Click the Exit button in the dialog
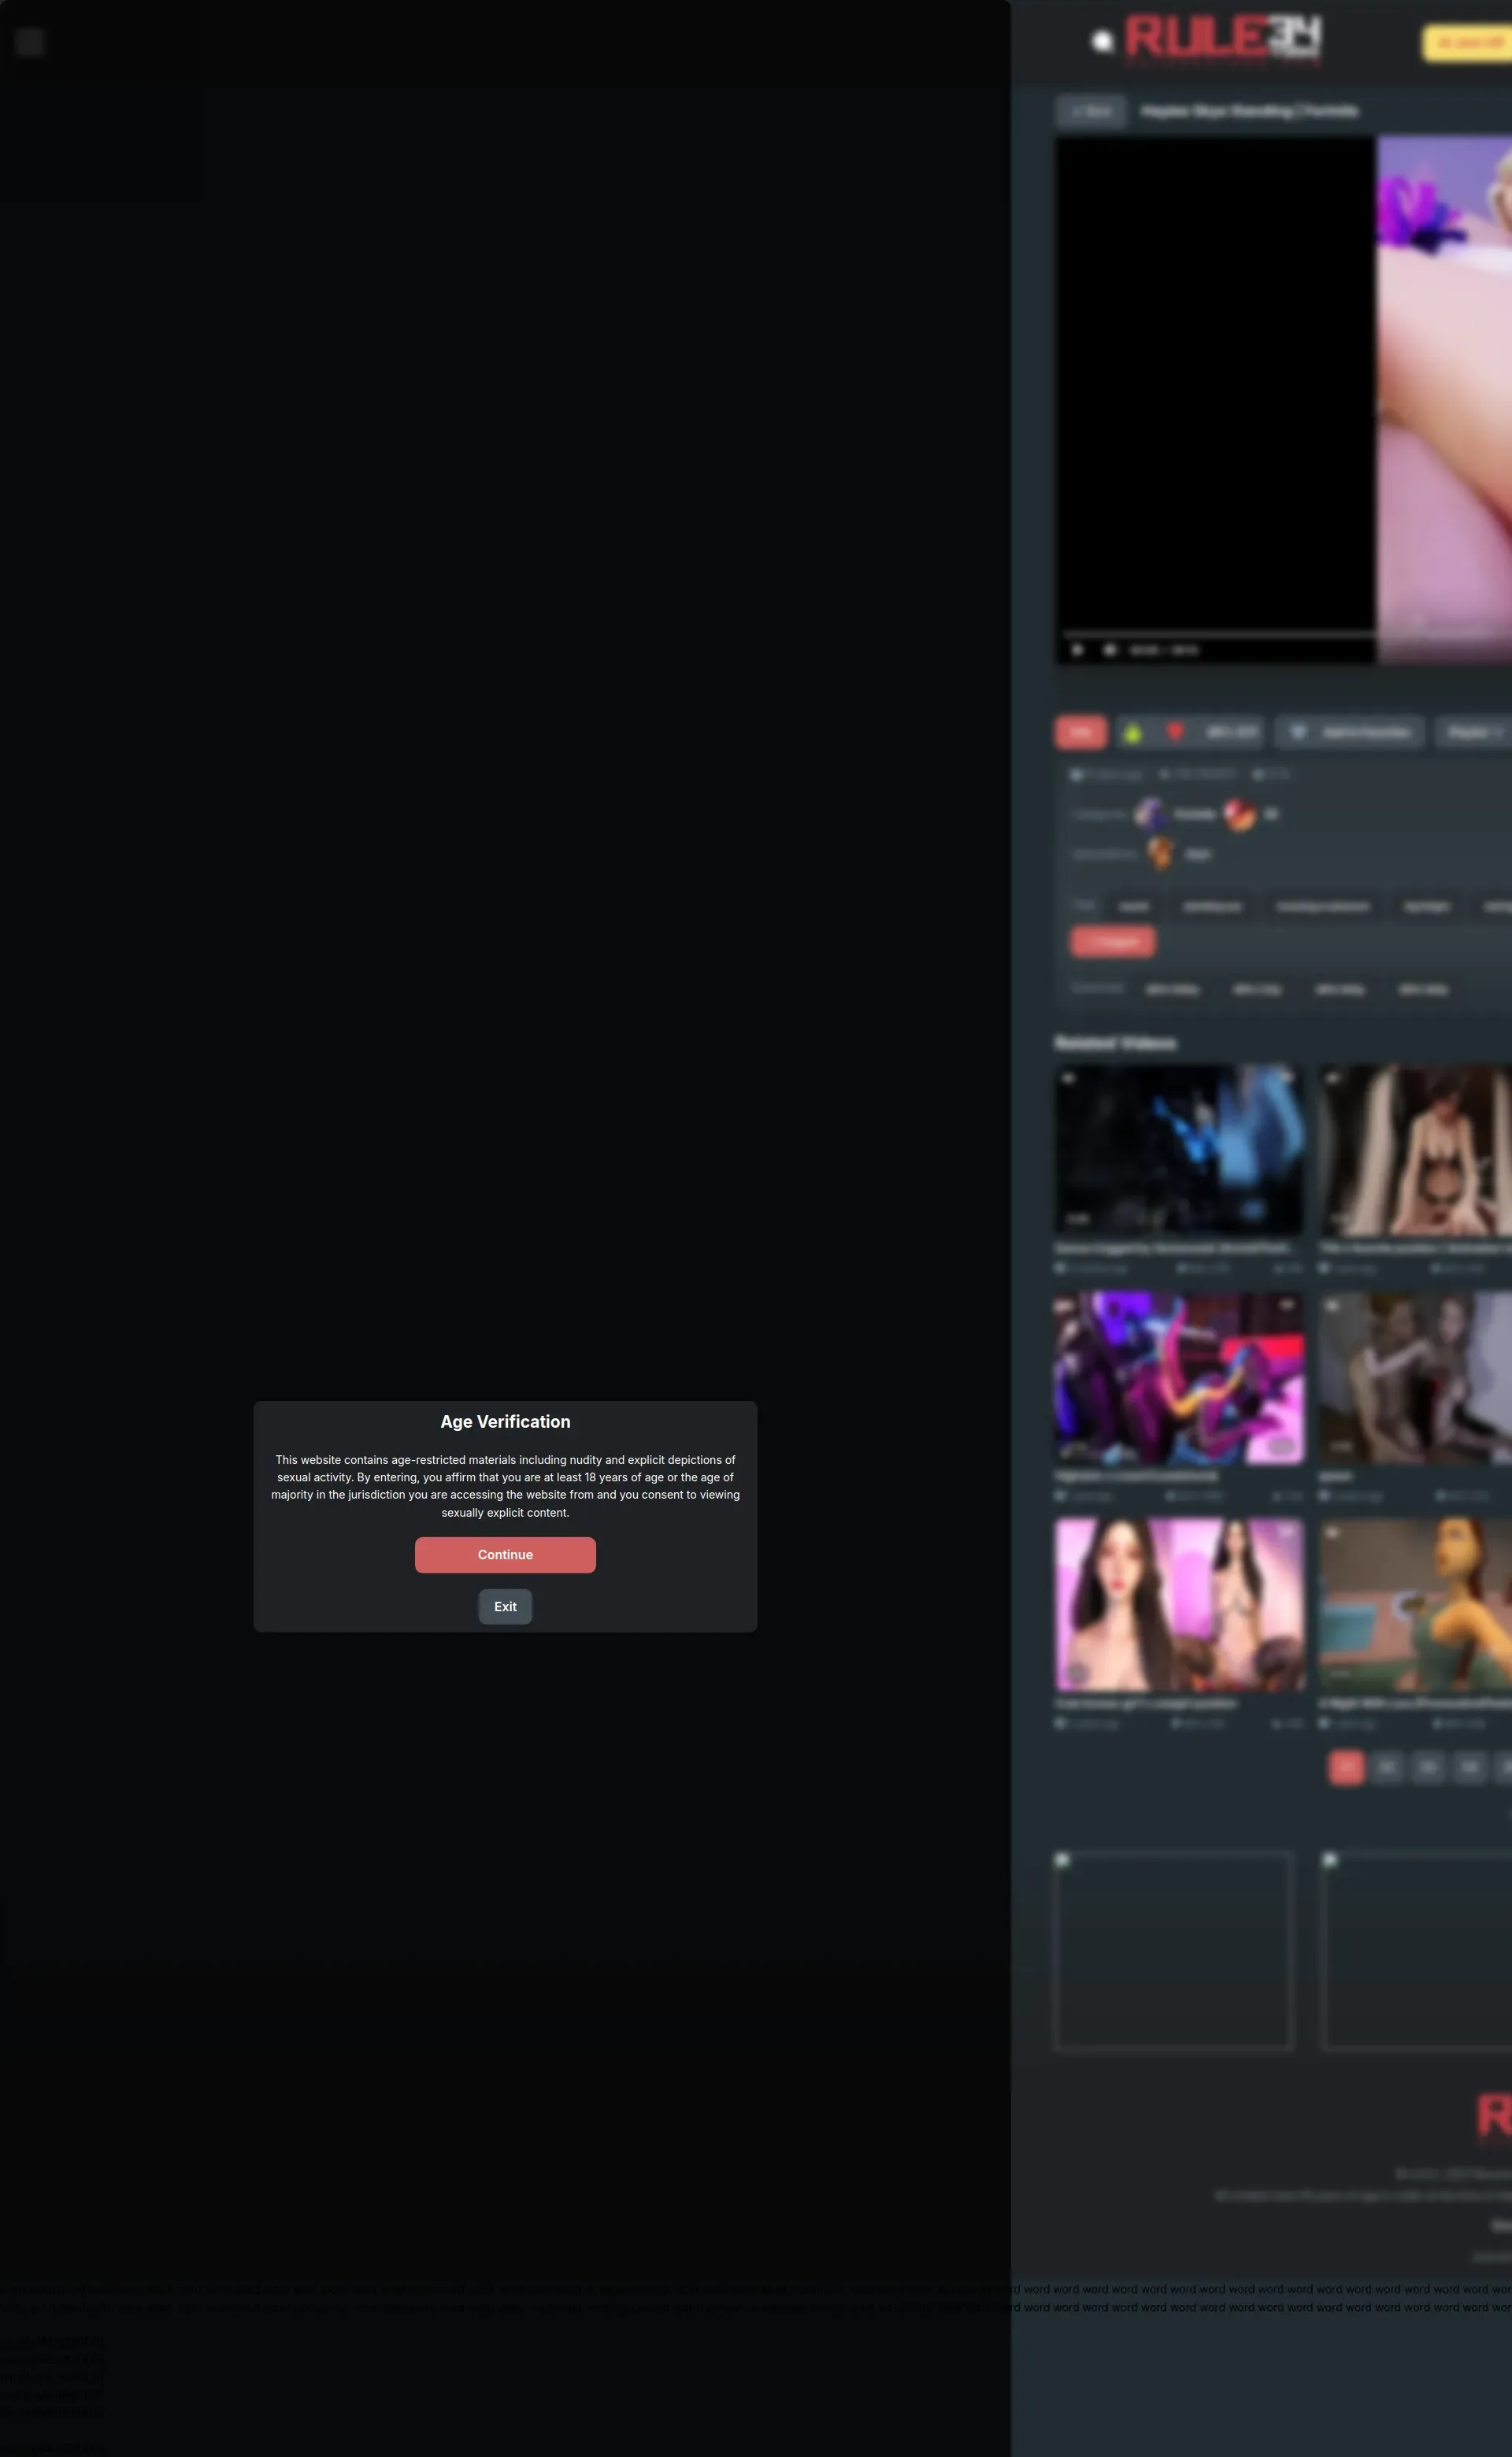This screenshot has height=2457, width=1512. coord(505,1606)
